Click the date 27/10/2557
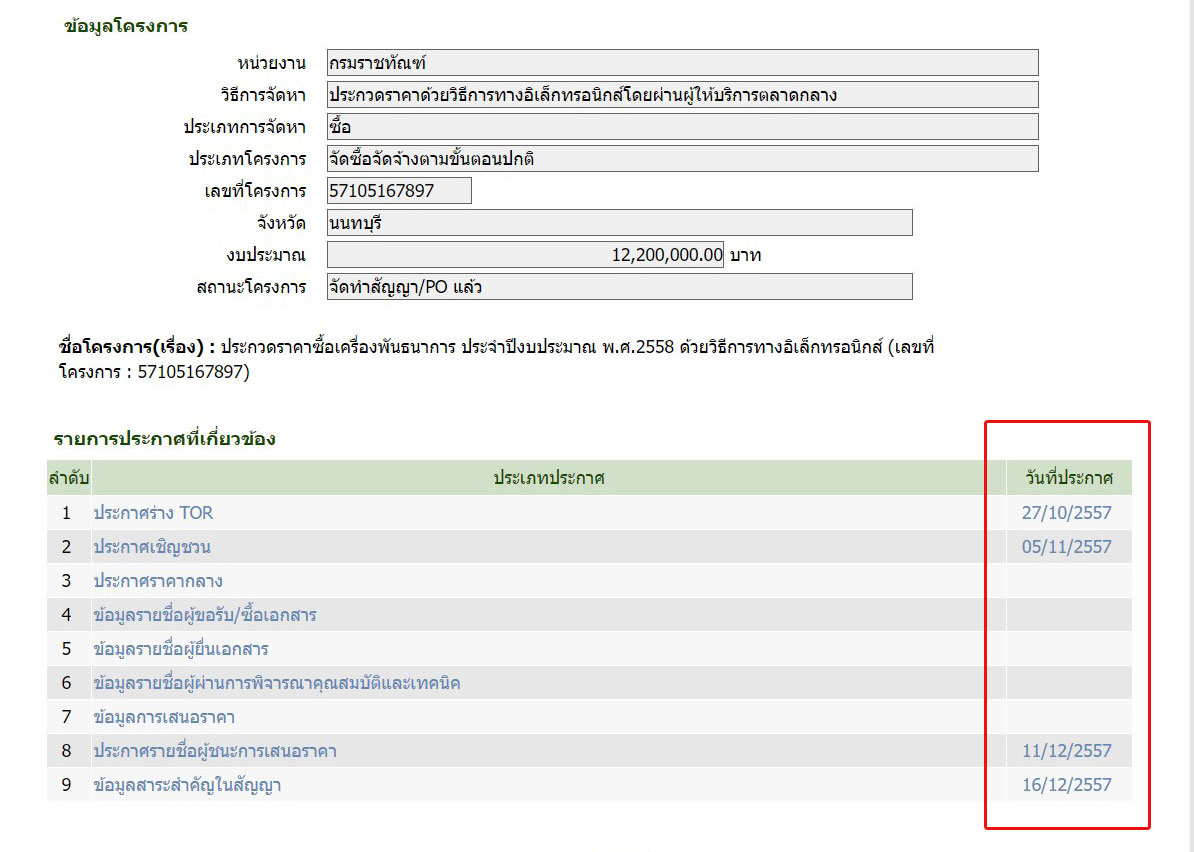This screenshot has height=852, width=1194. [x=1066, y=513]
